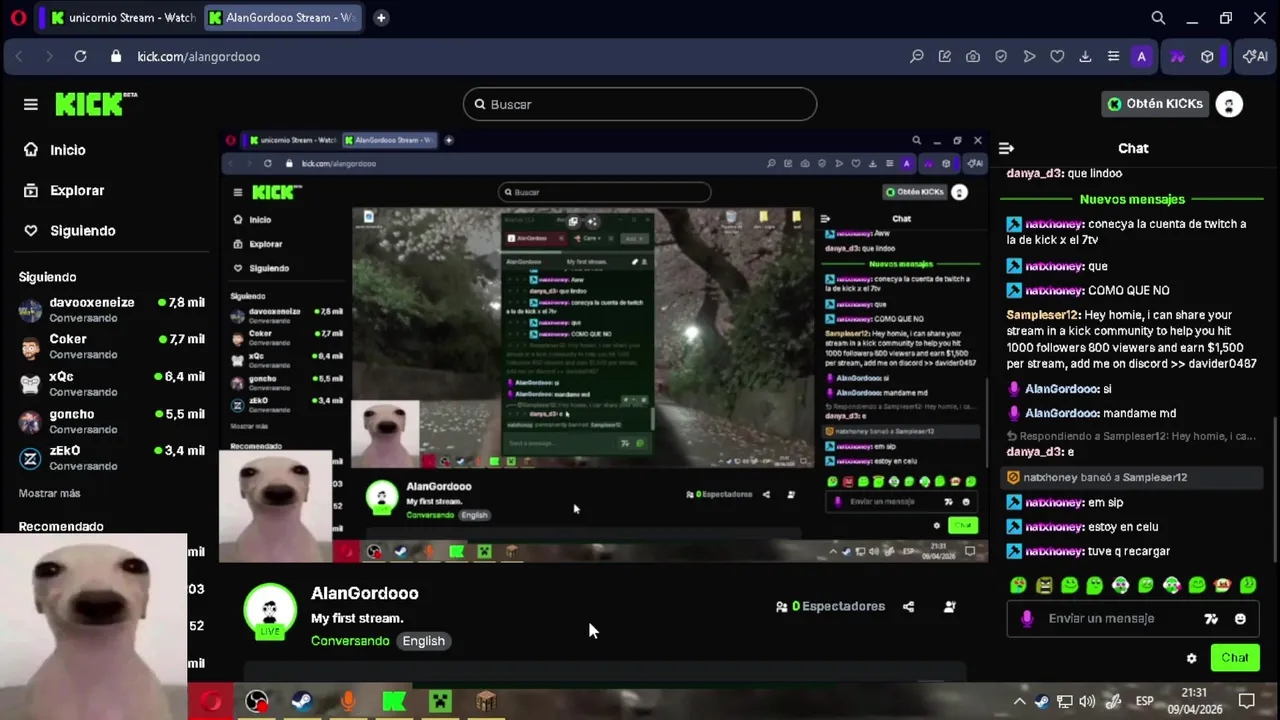1280x720 pixels.
Task: Open goncho's channel in Siguiendo list
Action: point(112,421)
